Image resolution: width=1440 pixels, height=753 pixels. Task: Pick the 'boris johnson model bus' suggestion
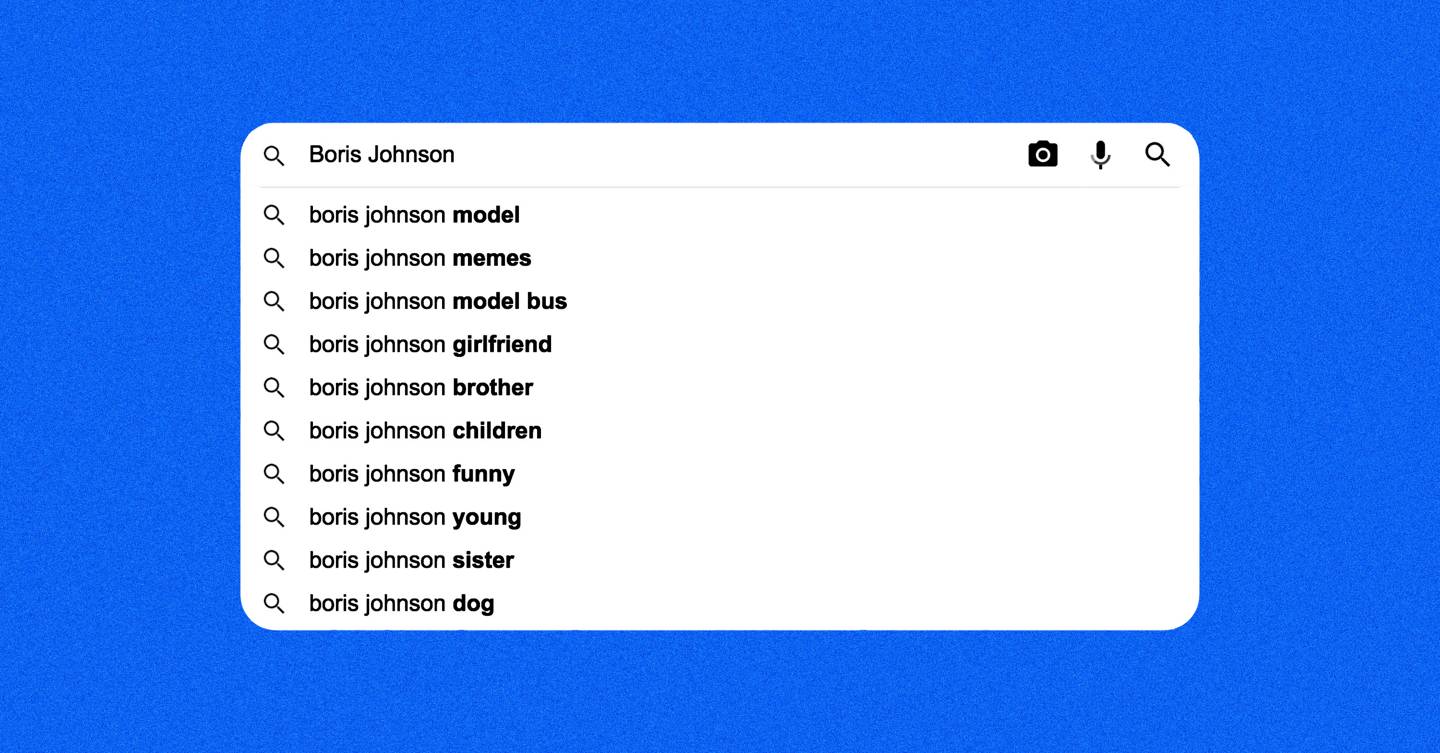click(x=438, y=301)
